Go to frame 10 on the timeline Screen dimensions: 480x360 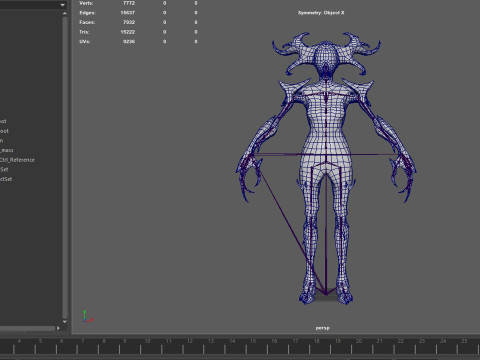click(147, 341)
